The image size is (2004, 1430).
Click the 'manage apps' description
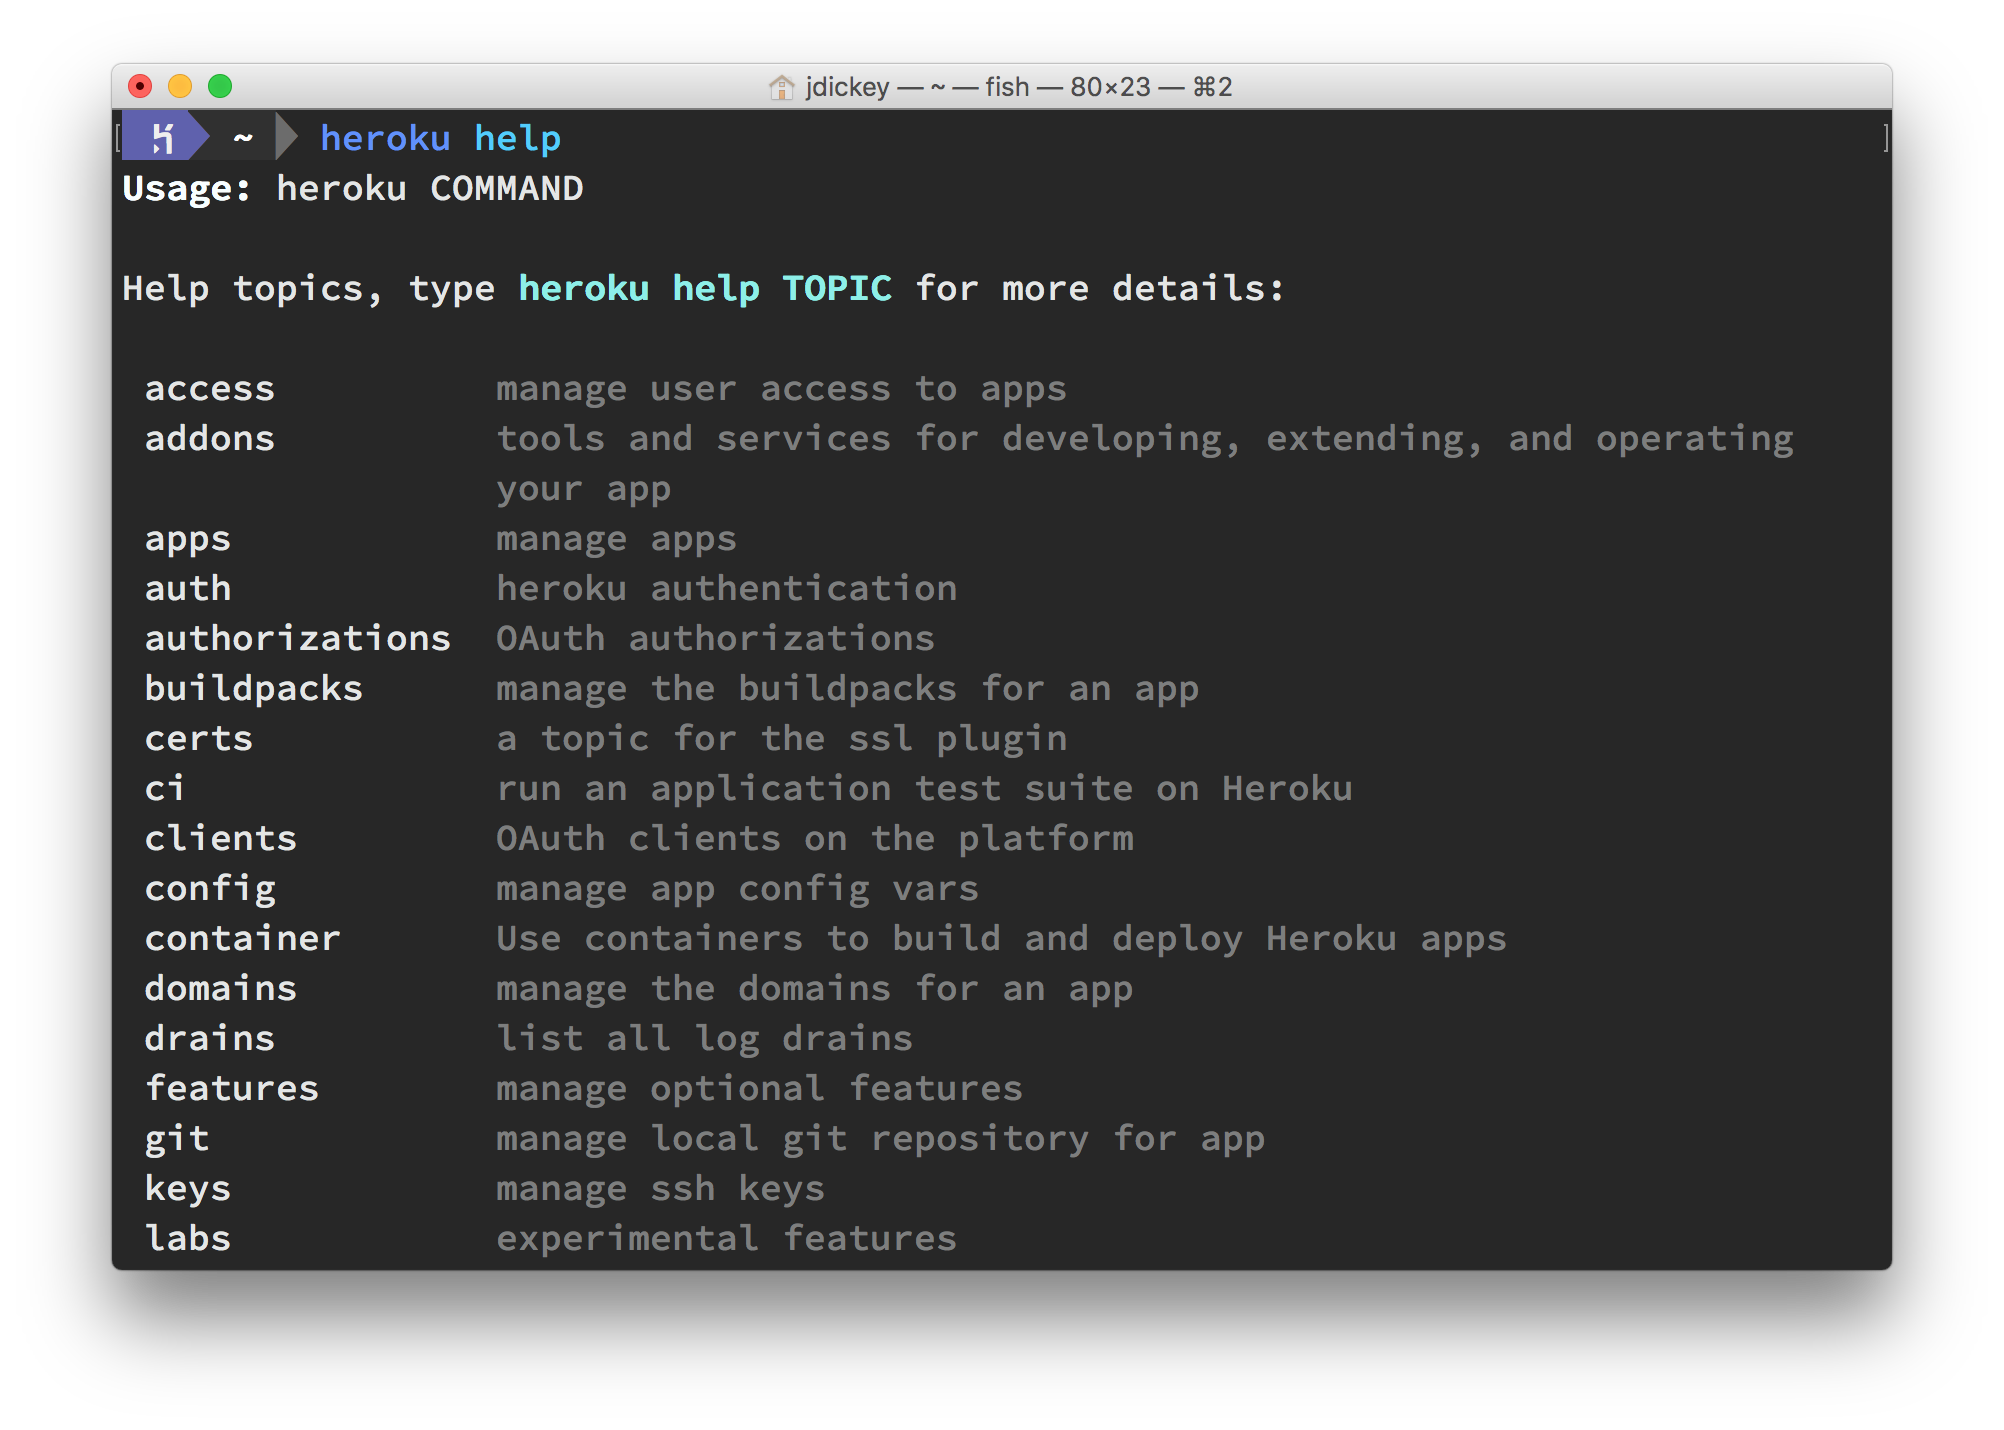click(616, 540)
